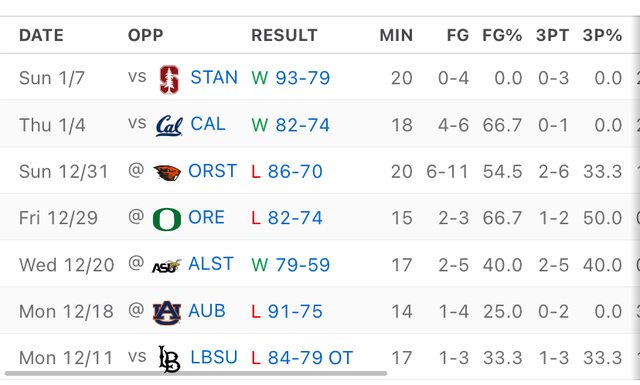Open the STAN team link
This screenshot has width=640, height=385.
214,78
